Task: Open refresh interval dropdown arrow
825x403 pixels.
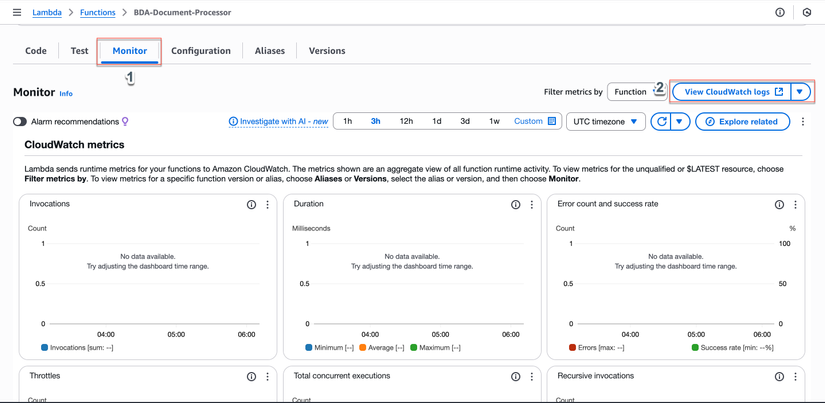Action: tap(679, 122)
